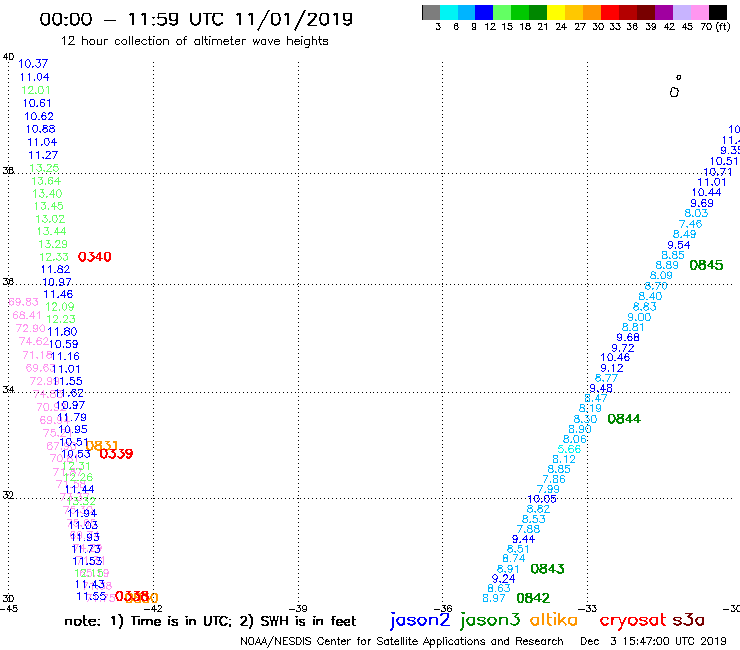The image size is (740, 650).
Task: Click the wave height value 11.27
Action: [x=43, y=155]
